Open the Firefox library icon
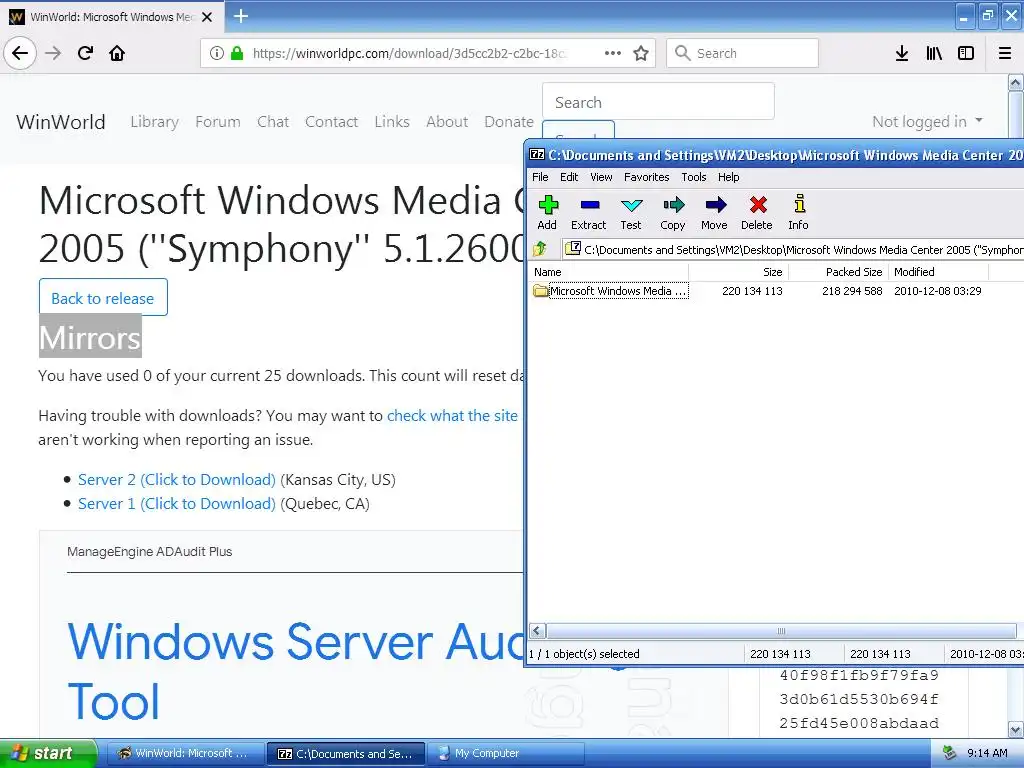 point(934,53)
